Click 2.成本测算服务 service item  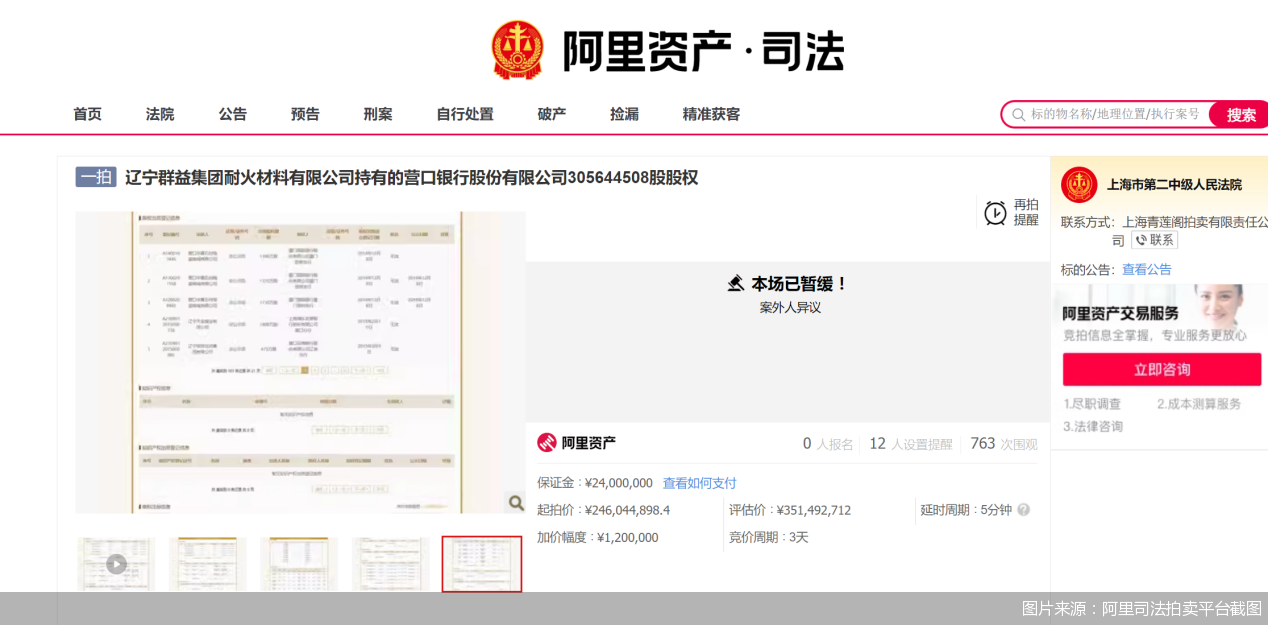coord(1199,404)
